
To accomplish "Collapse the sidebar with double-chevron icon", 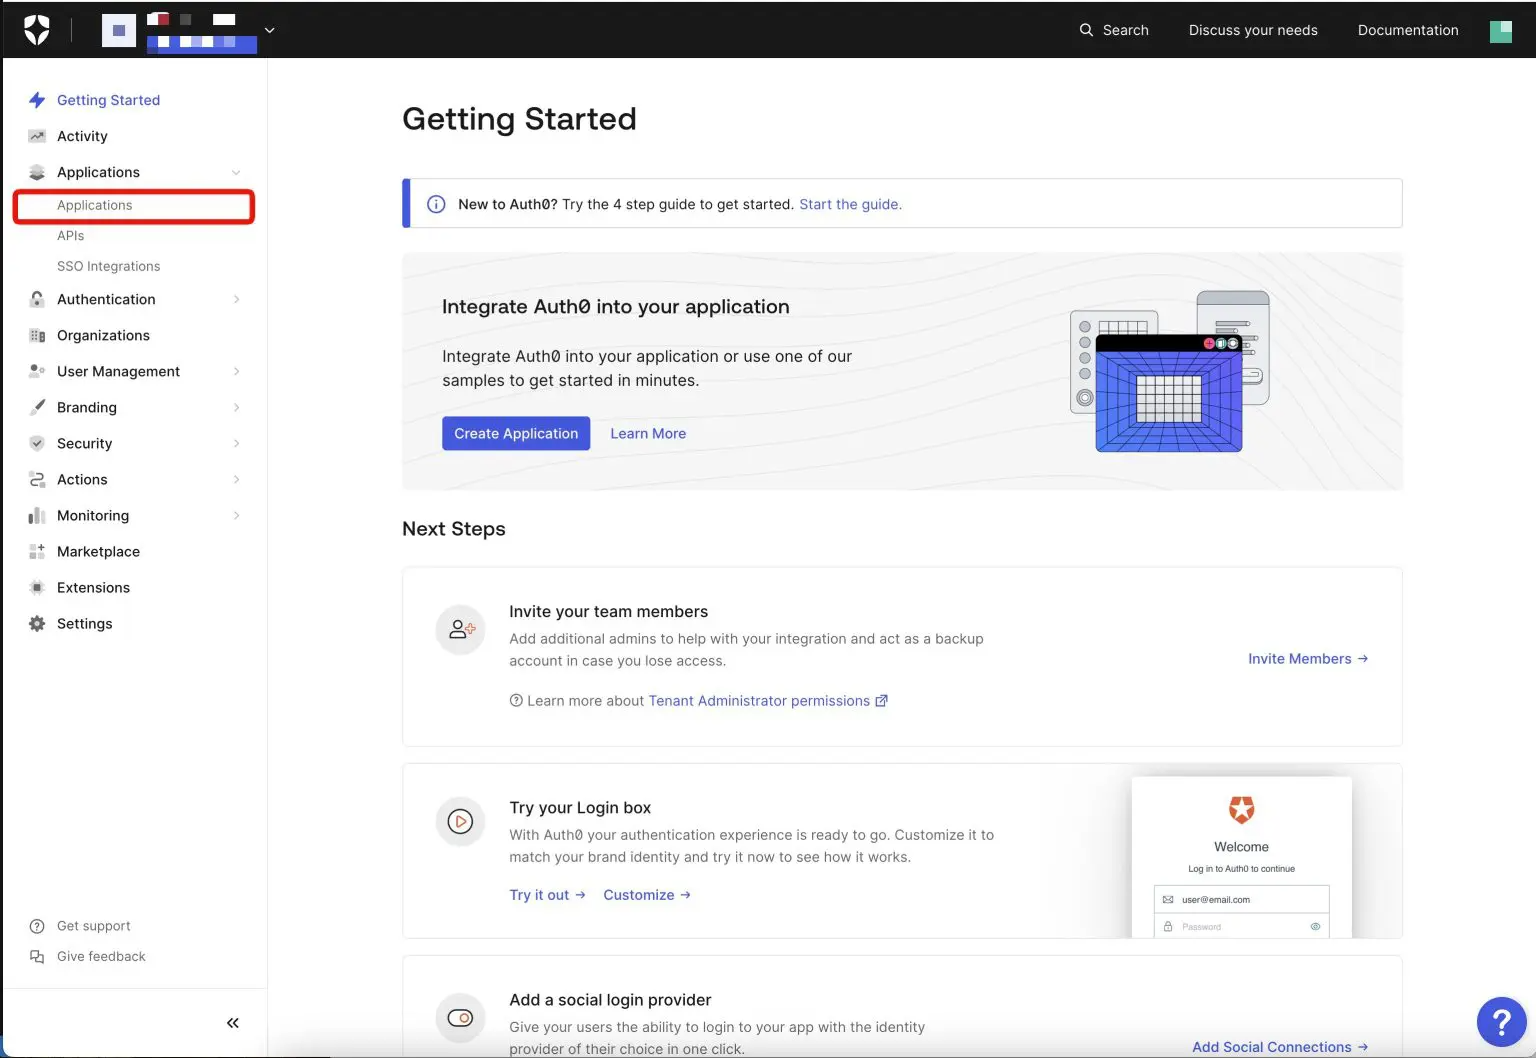I will click(x=233, y=1022).
